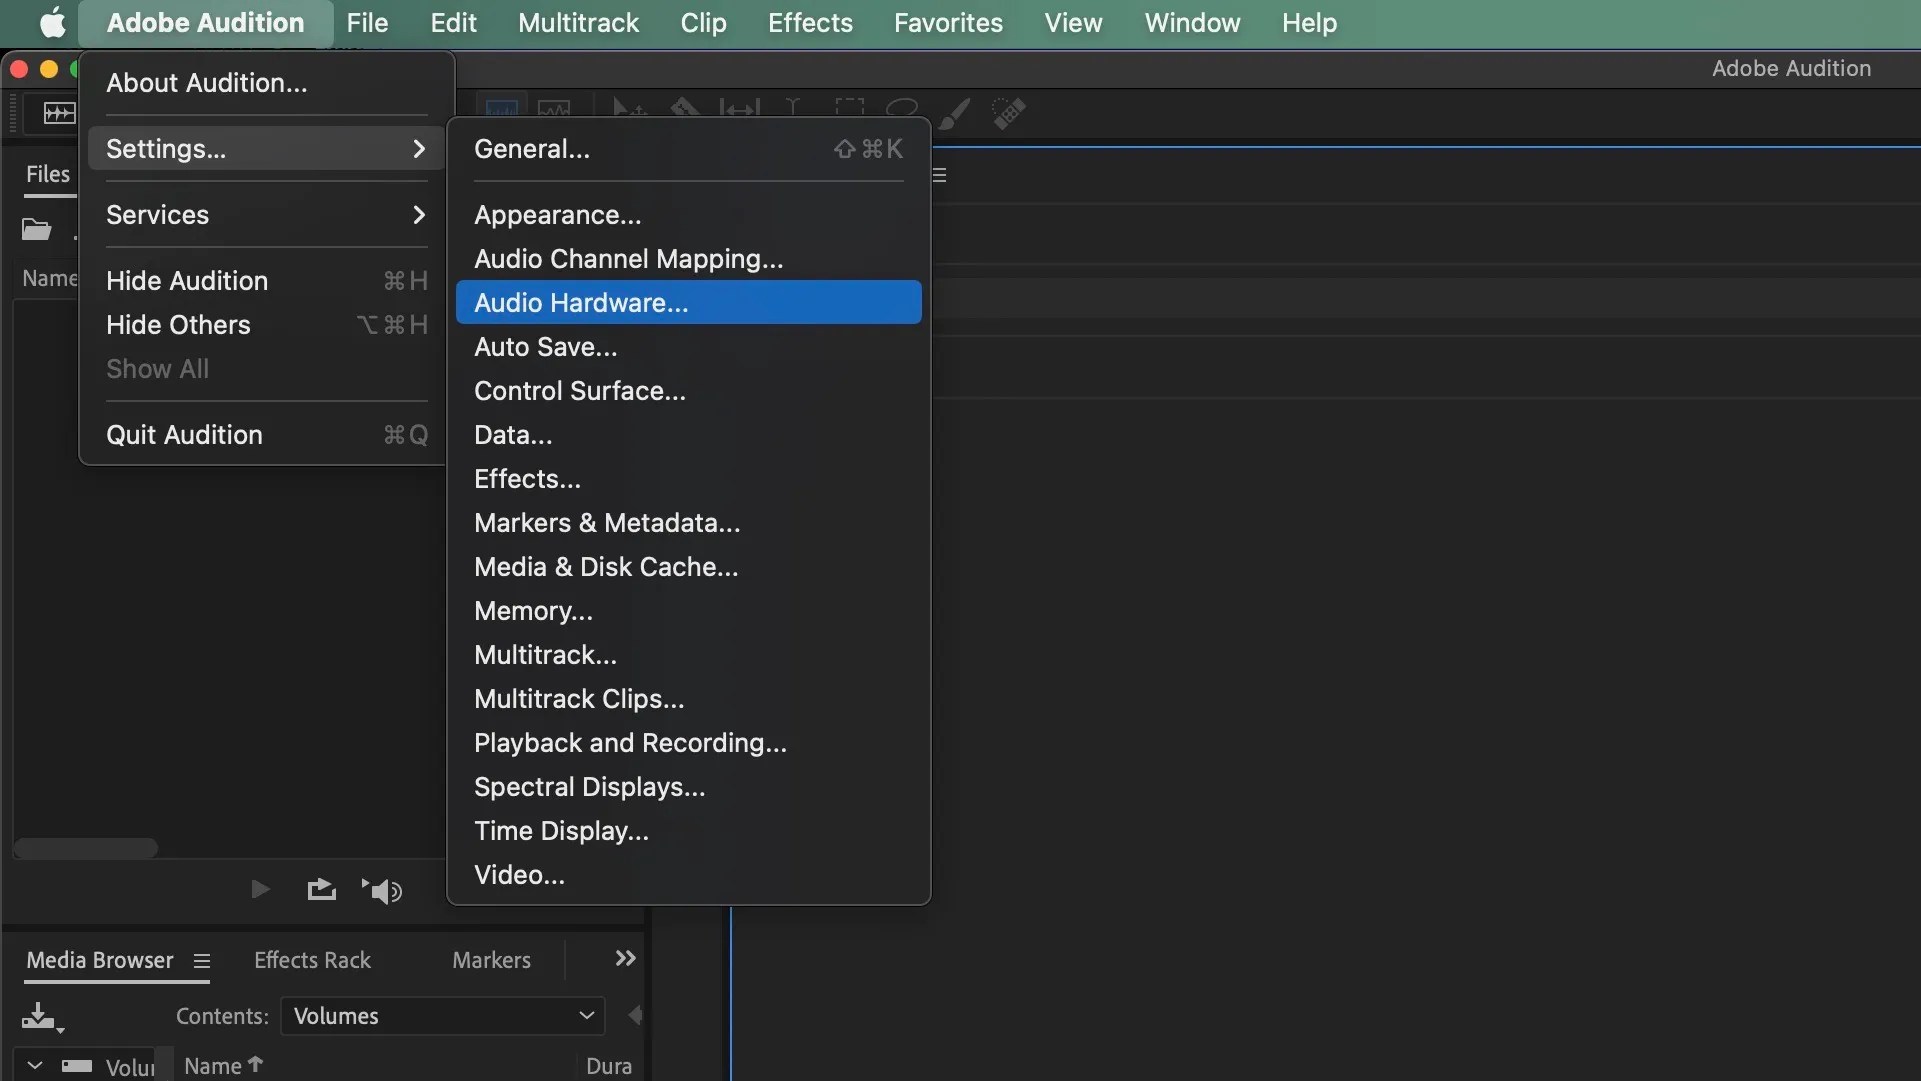Screen dimensions: 1921x1081
Task: Switch to Waveform editor view icon
Action: [502, 110]
